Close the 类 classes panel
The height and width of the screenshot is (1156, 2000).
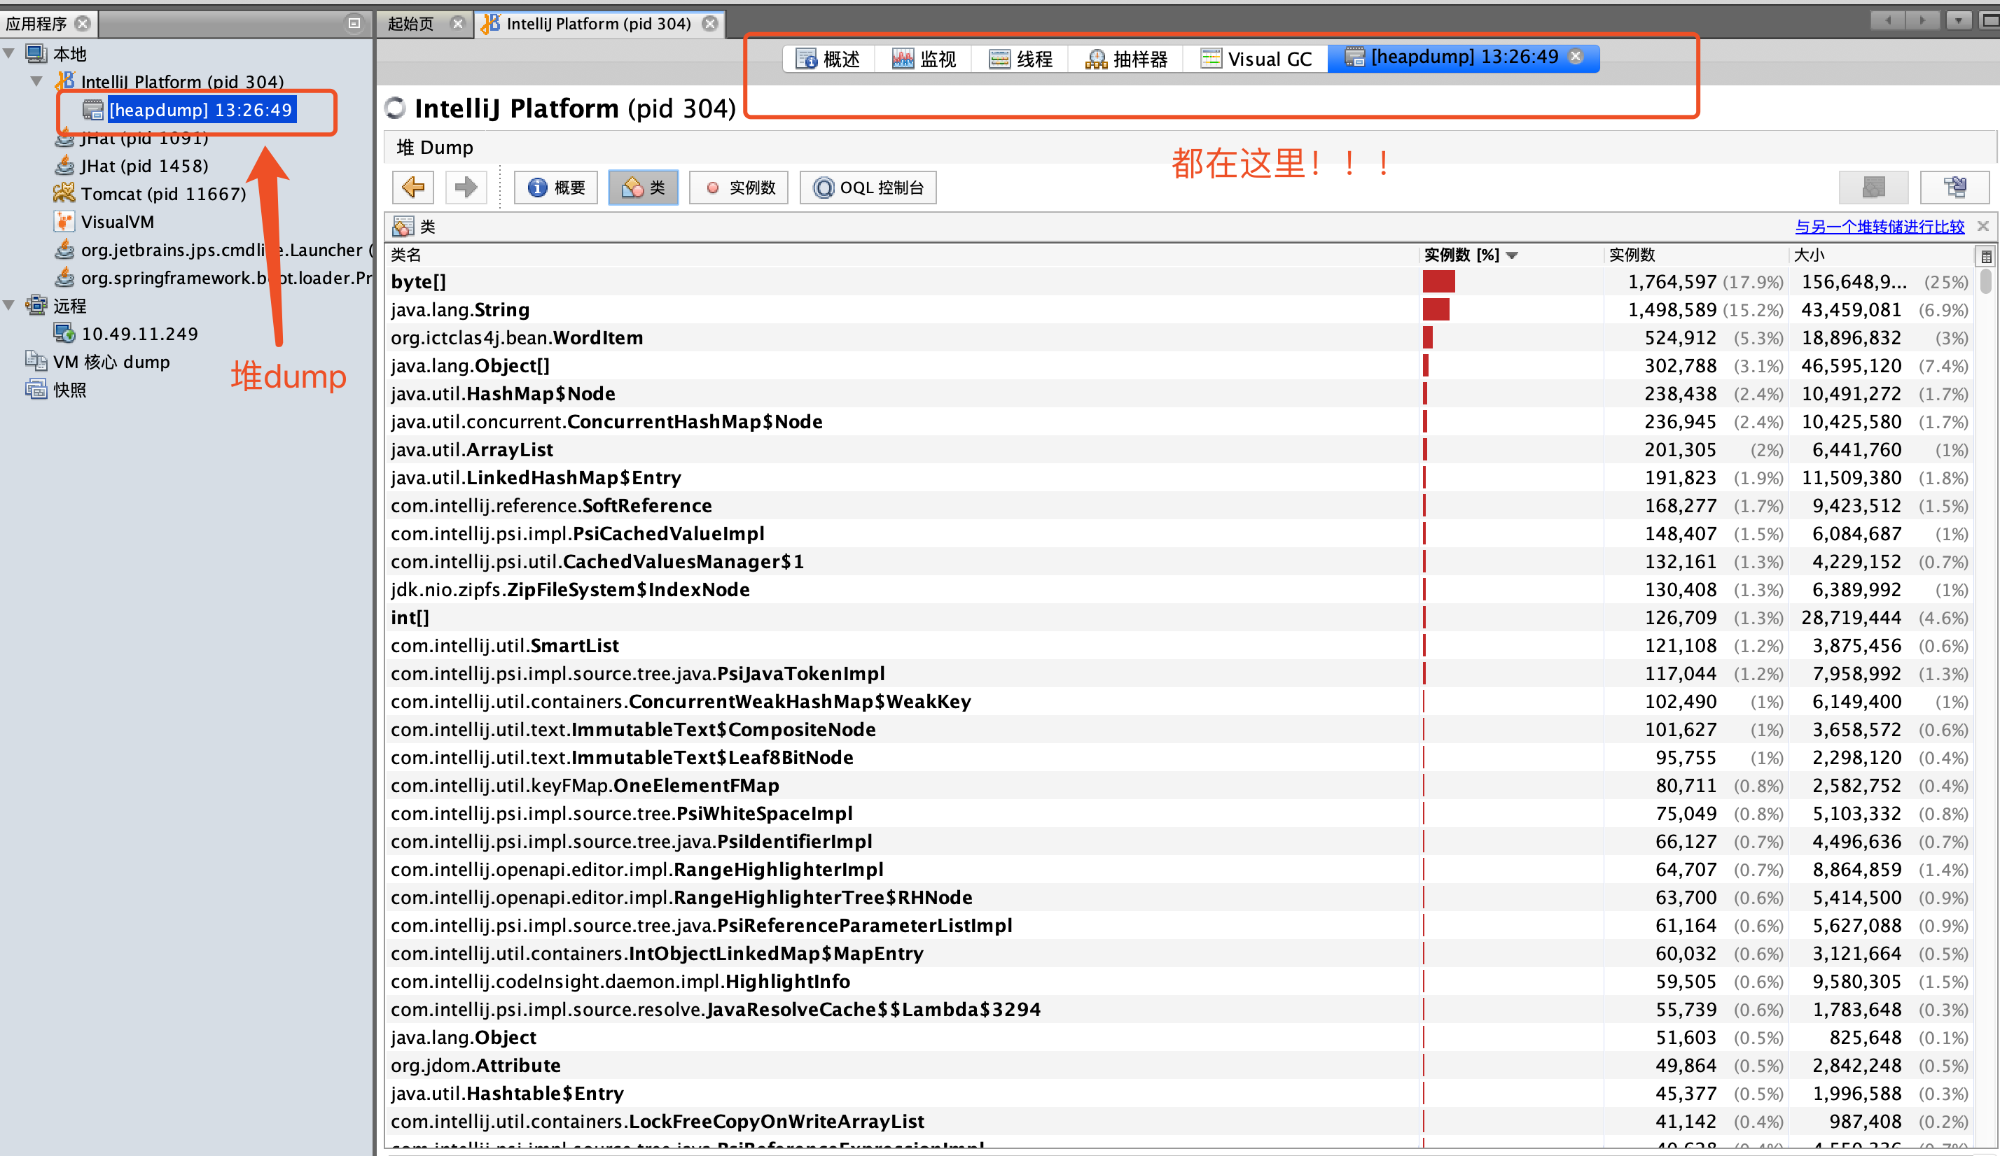1983,226
